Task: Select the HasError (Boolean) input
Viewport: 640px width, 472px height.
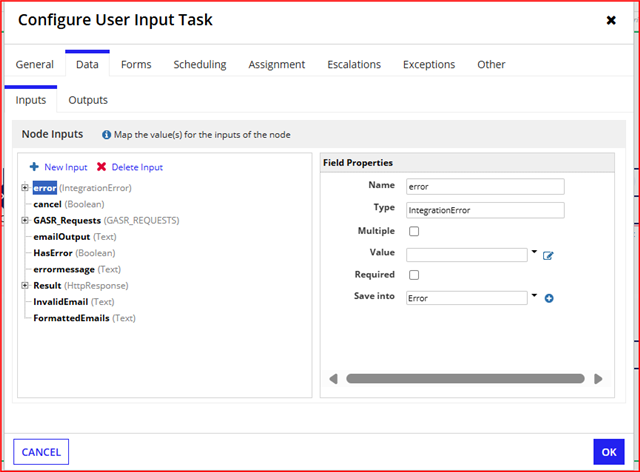Action: click(x=74, y=253)
